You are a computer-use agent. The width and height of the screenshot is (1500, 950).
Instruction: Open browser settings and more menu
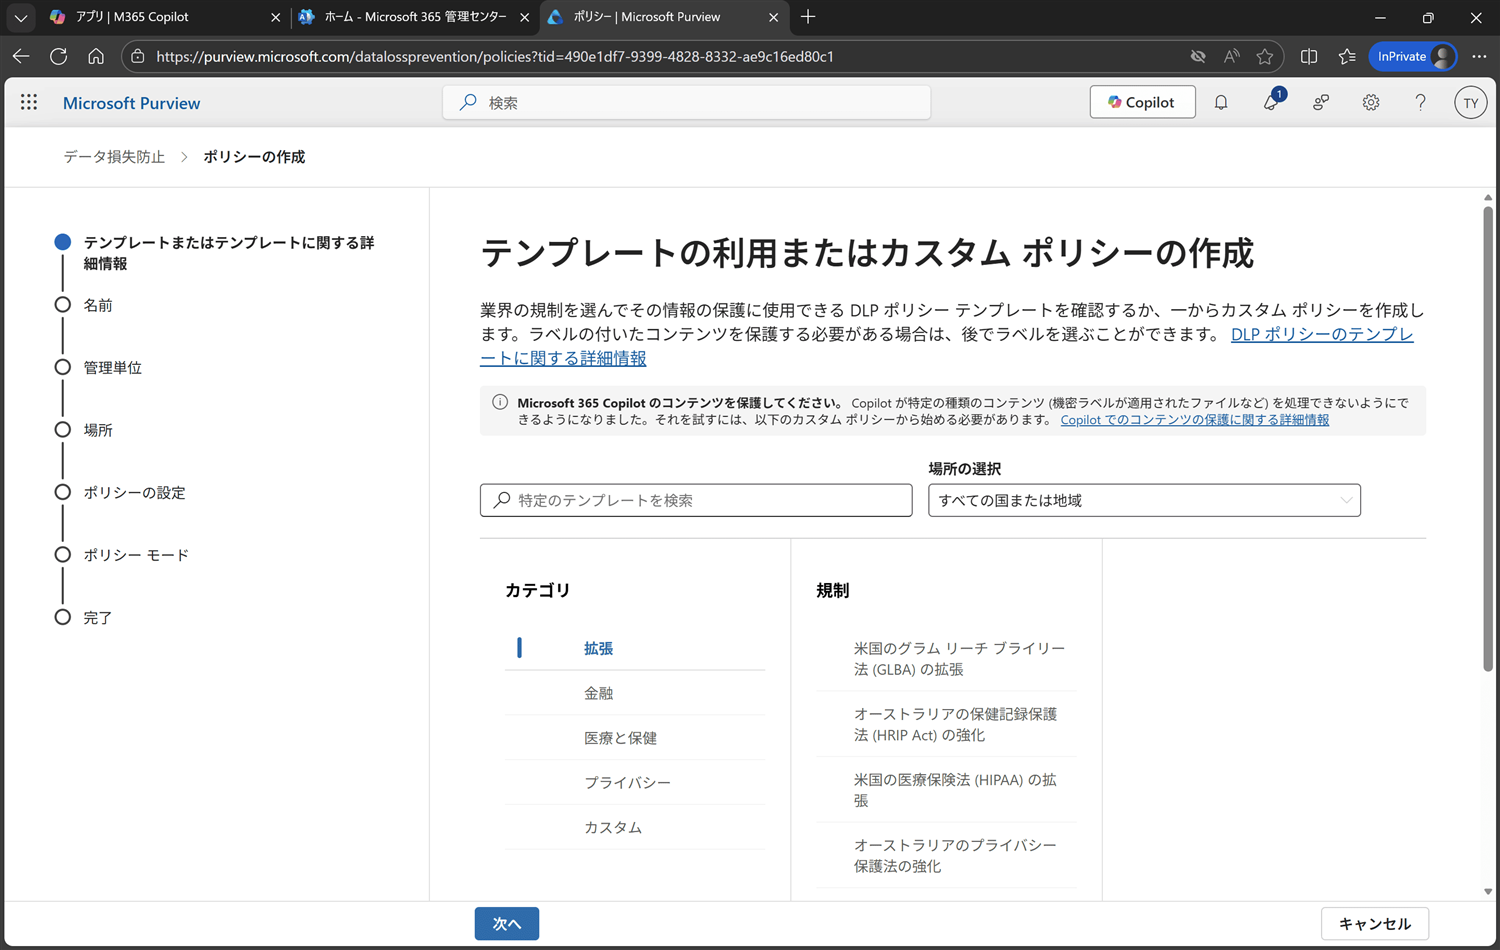tap(1479, 56)
